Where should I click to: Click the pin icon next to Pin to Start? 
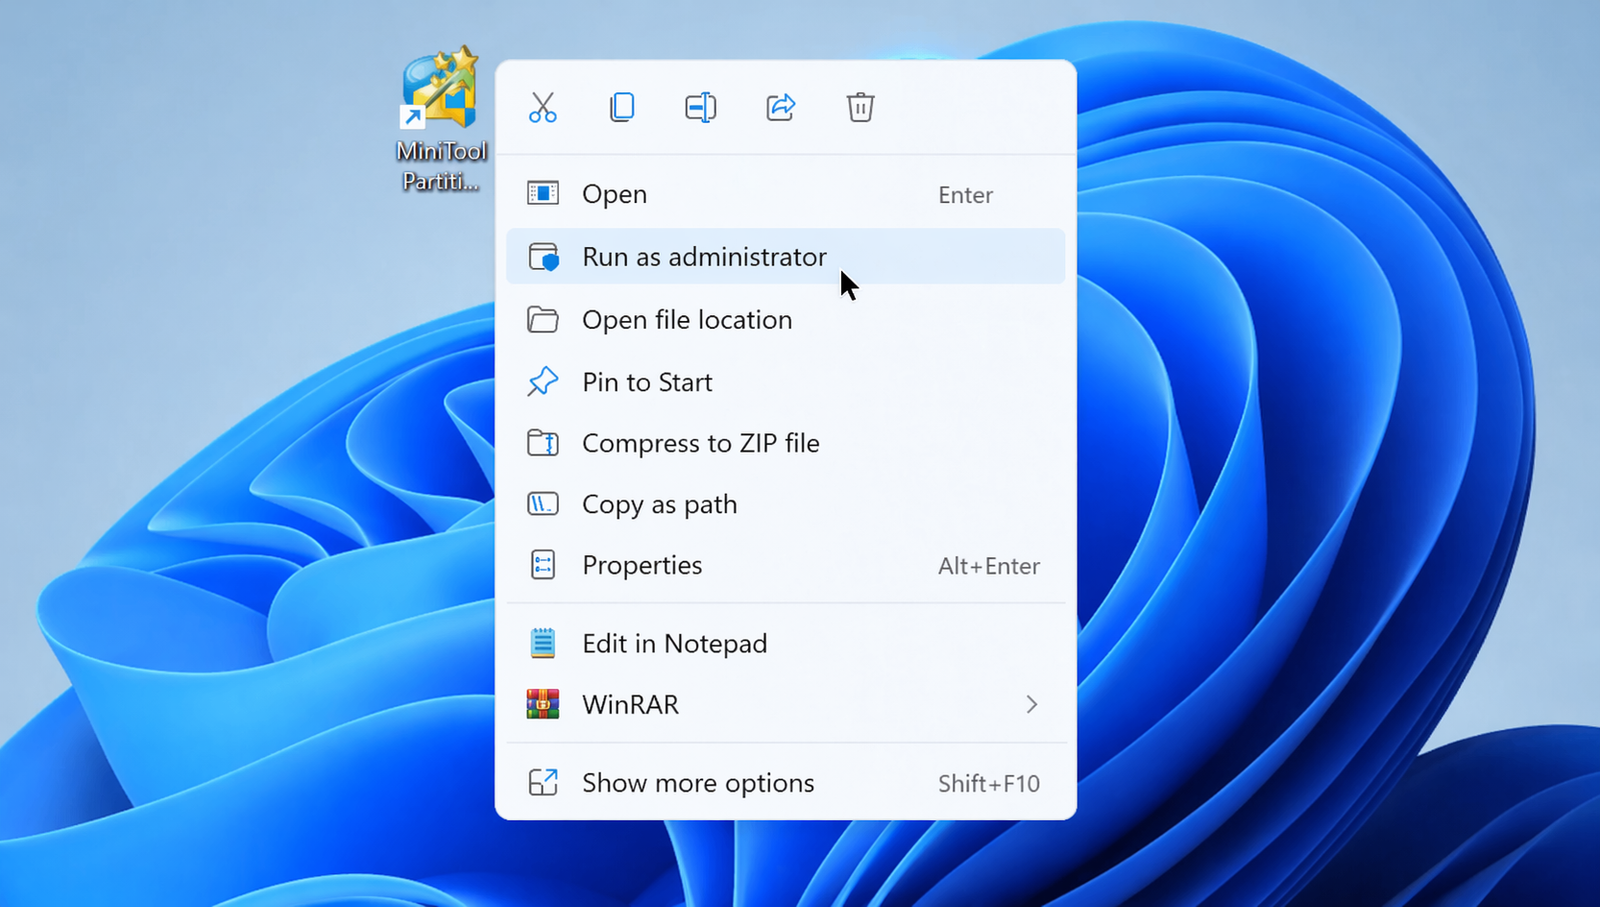pos(543,381)
